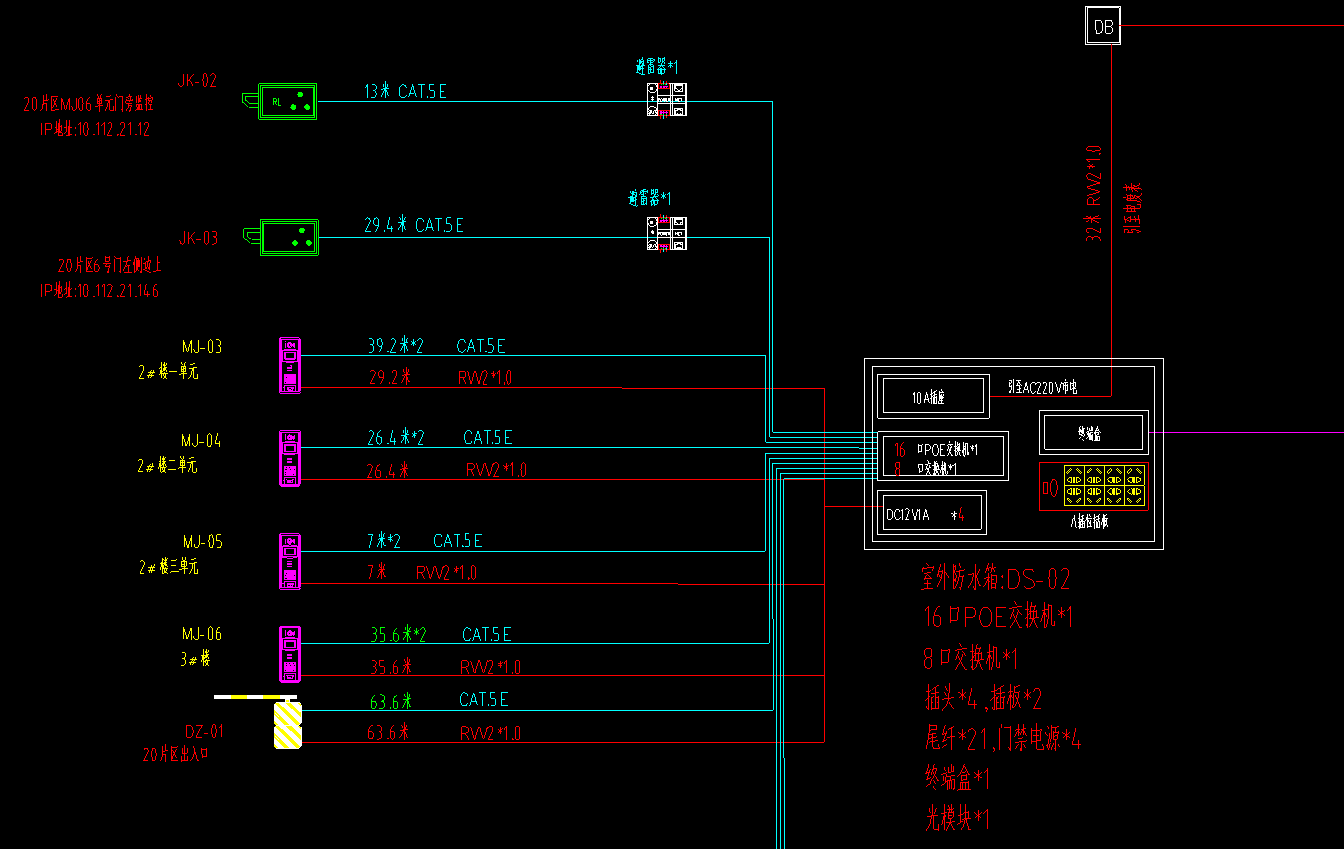The image size is (1344, 849).
Task: Select the red 63.6米 length text
Action: point(389,733)
